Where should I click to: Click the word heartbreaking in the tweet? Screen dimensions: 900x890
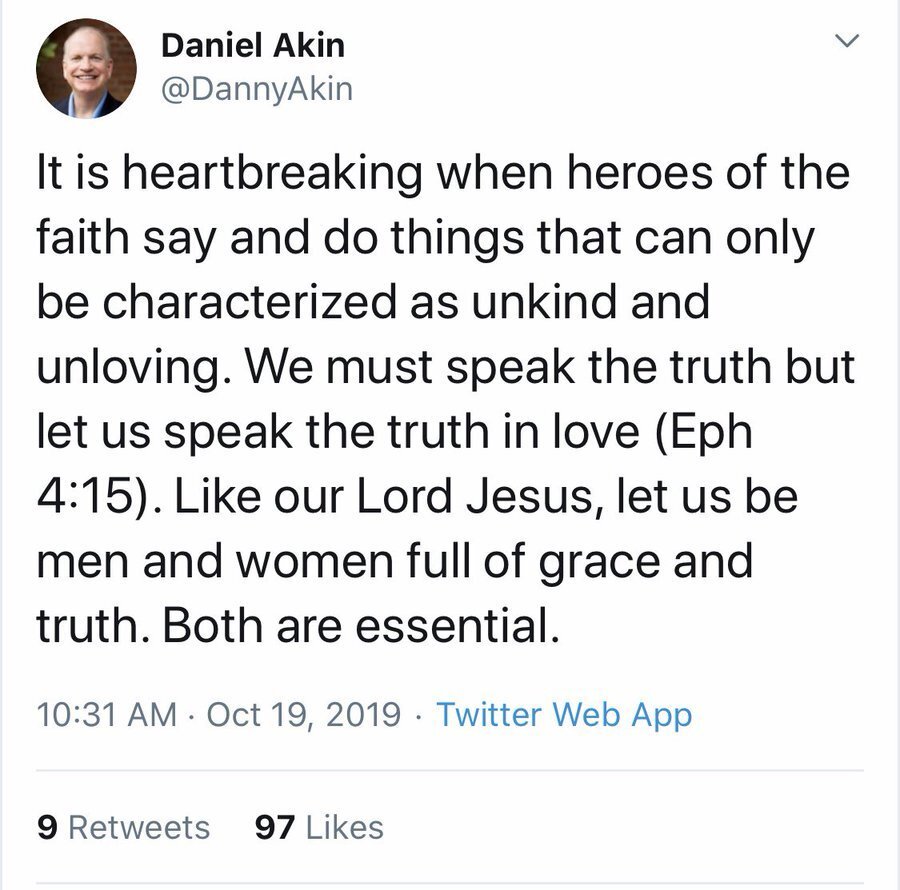[273, 174]
